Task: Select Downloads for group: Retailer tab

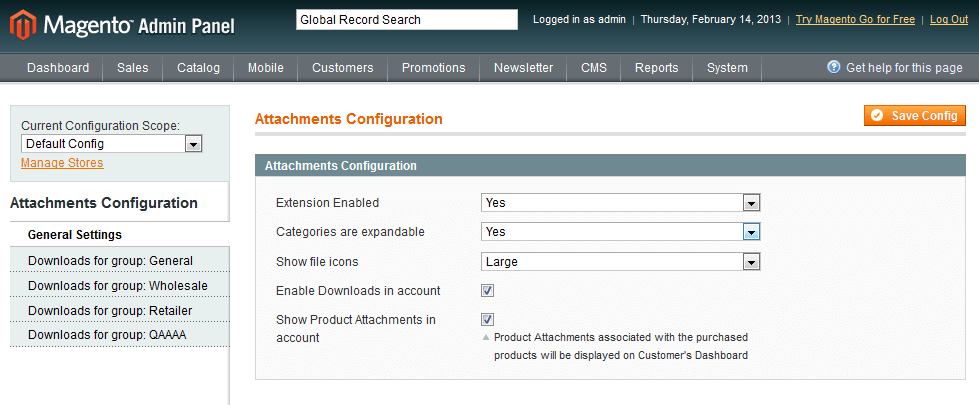Action: point(110,311)
